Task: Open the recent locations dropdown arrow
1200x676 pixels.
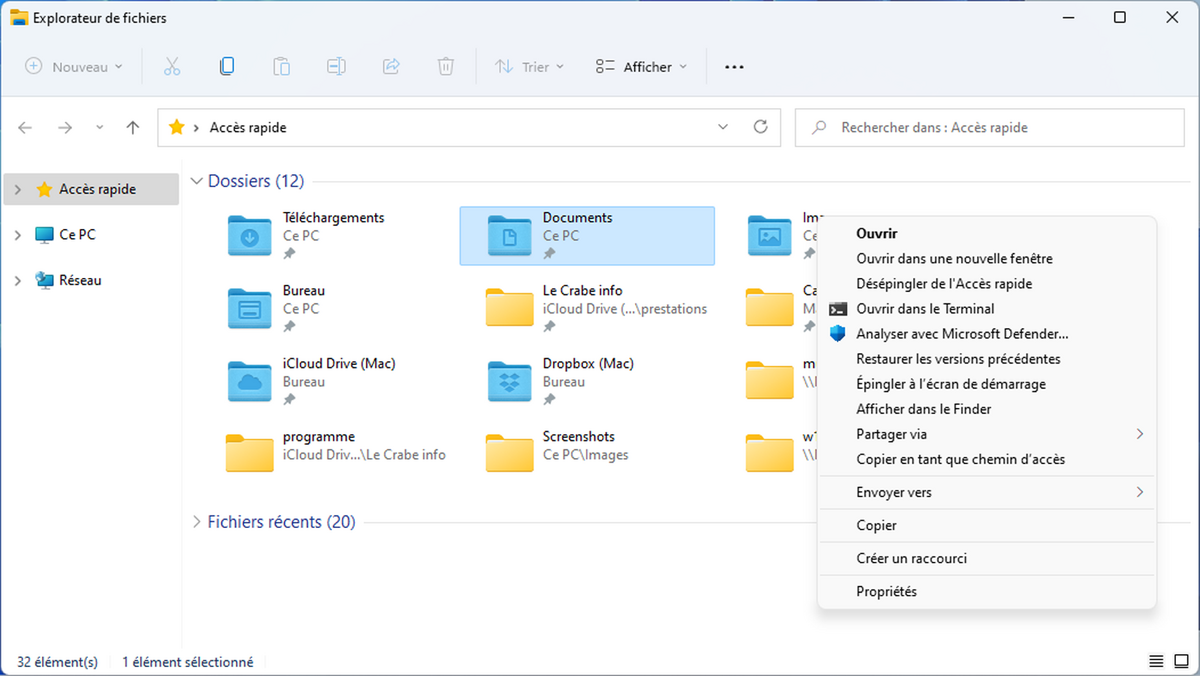Action: (99, 128)
